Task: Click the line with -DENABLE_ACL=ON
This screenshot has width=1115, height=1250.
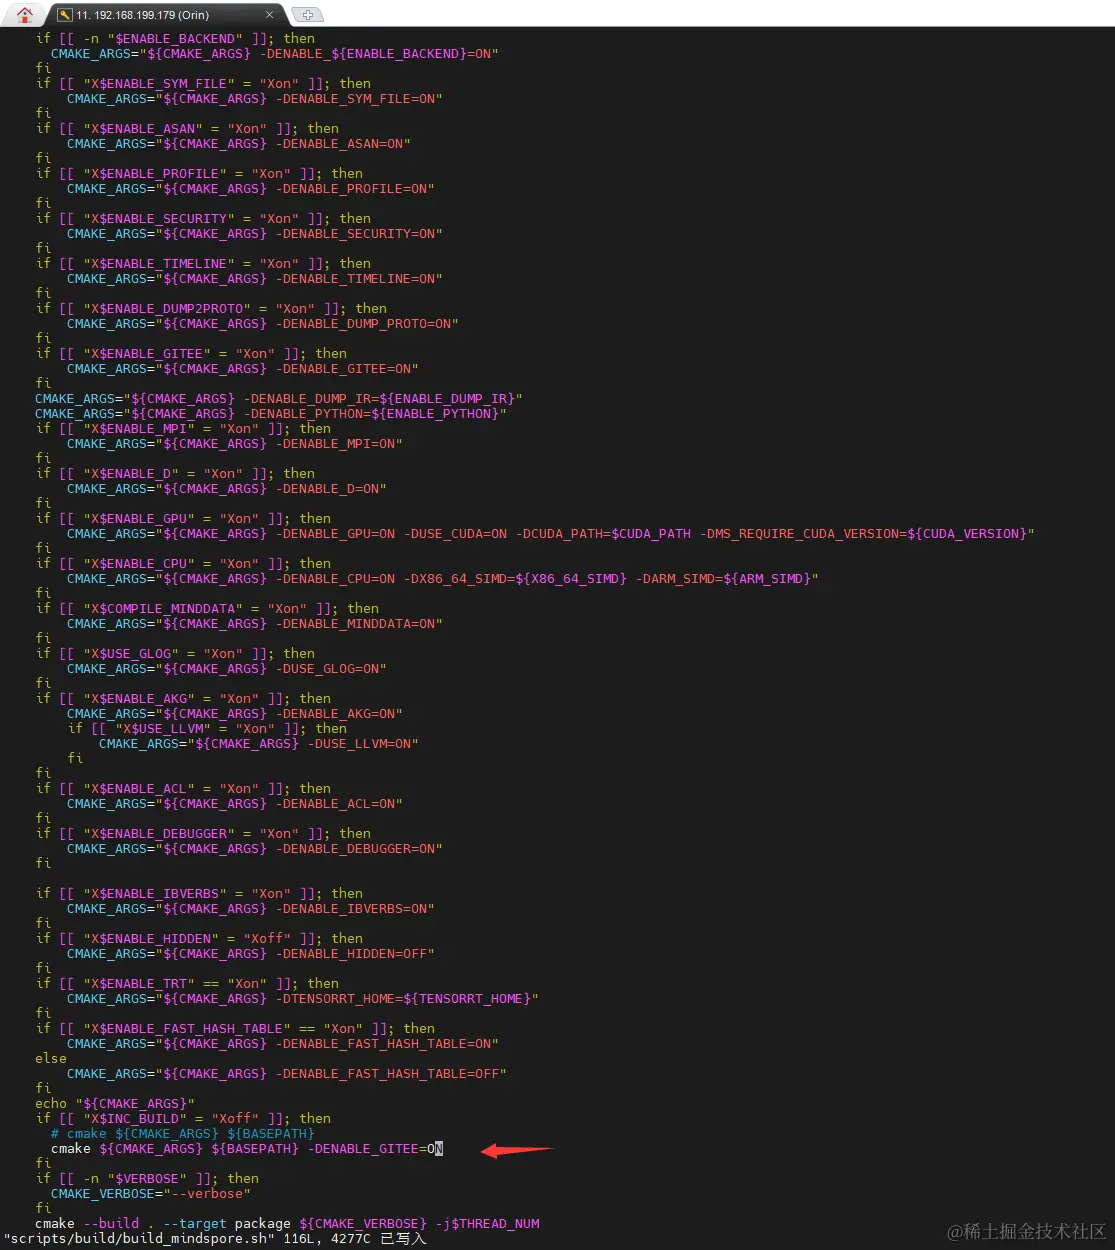Action: tap(234, 804)
